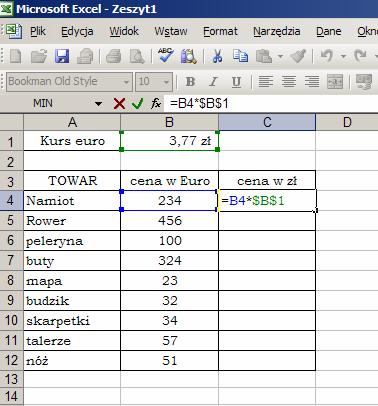Paste with clipboard icon
378x406 pixels.
pos(264,56)
